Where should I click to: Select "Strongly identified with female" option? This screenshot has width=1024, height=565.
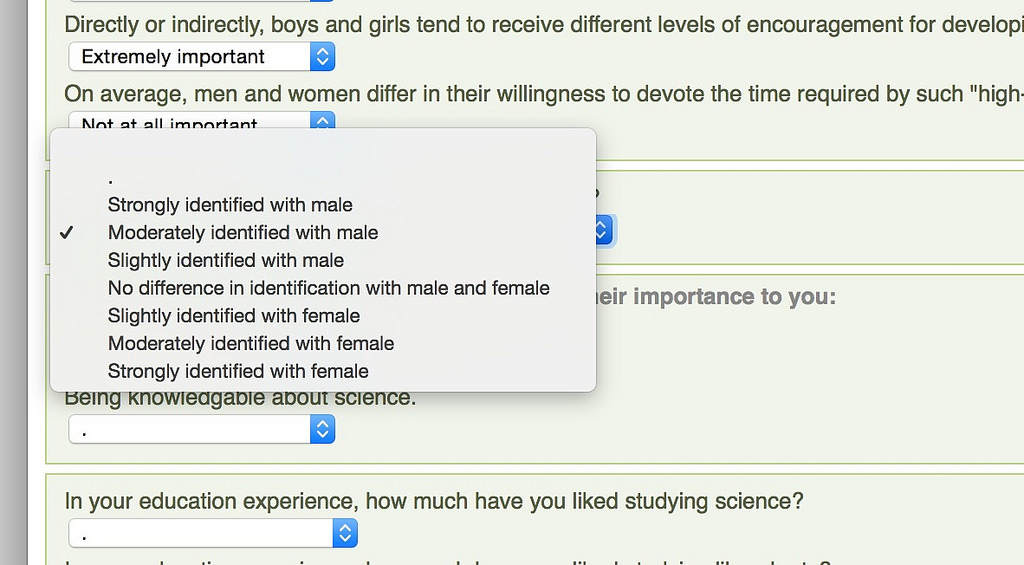pos(238,371)
